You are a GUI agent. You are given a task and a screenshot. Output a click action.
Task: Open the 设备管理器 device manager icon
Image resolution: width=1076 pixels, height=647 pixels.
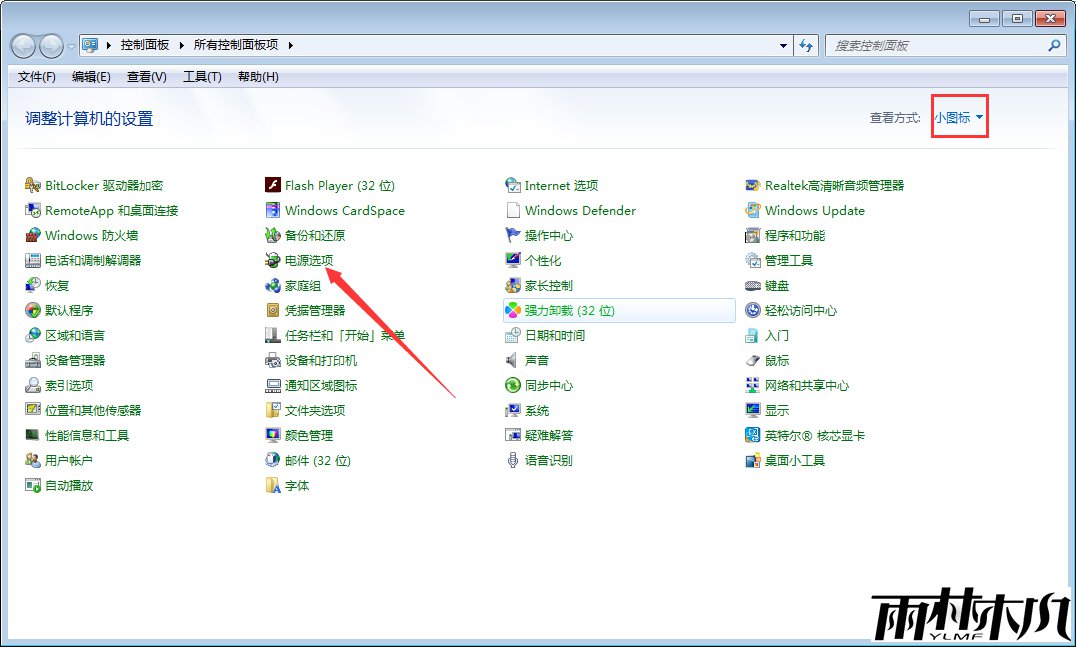tap(33, 361)
